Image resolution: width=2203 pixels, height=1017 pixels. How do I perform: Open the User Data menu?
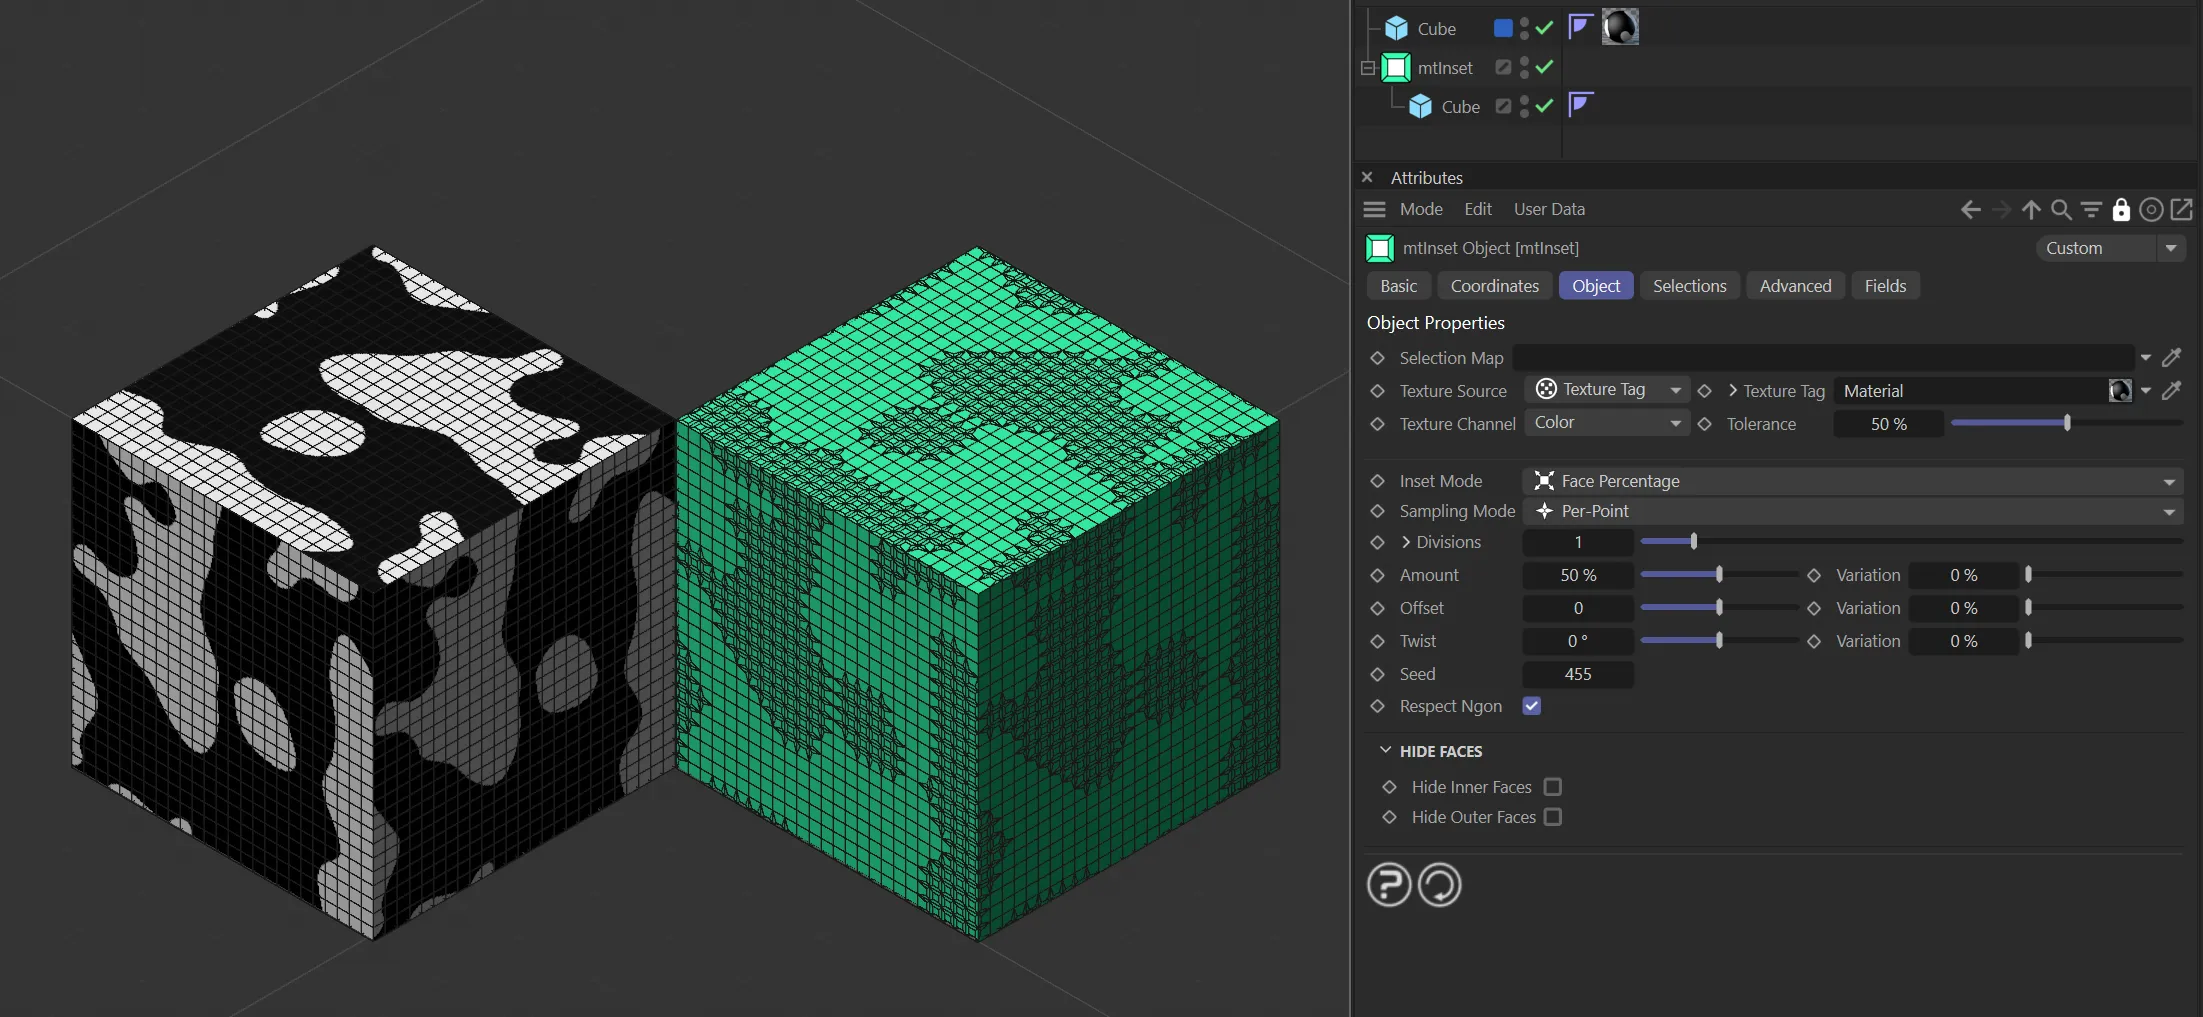click(x=1548, y=209)
